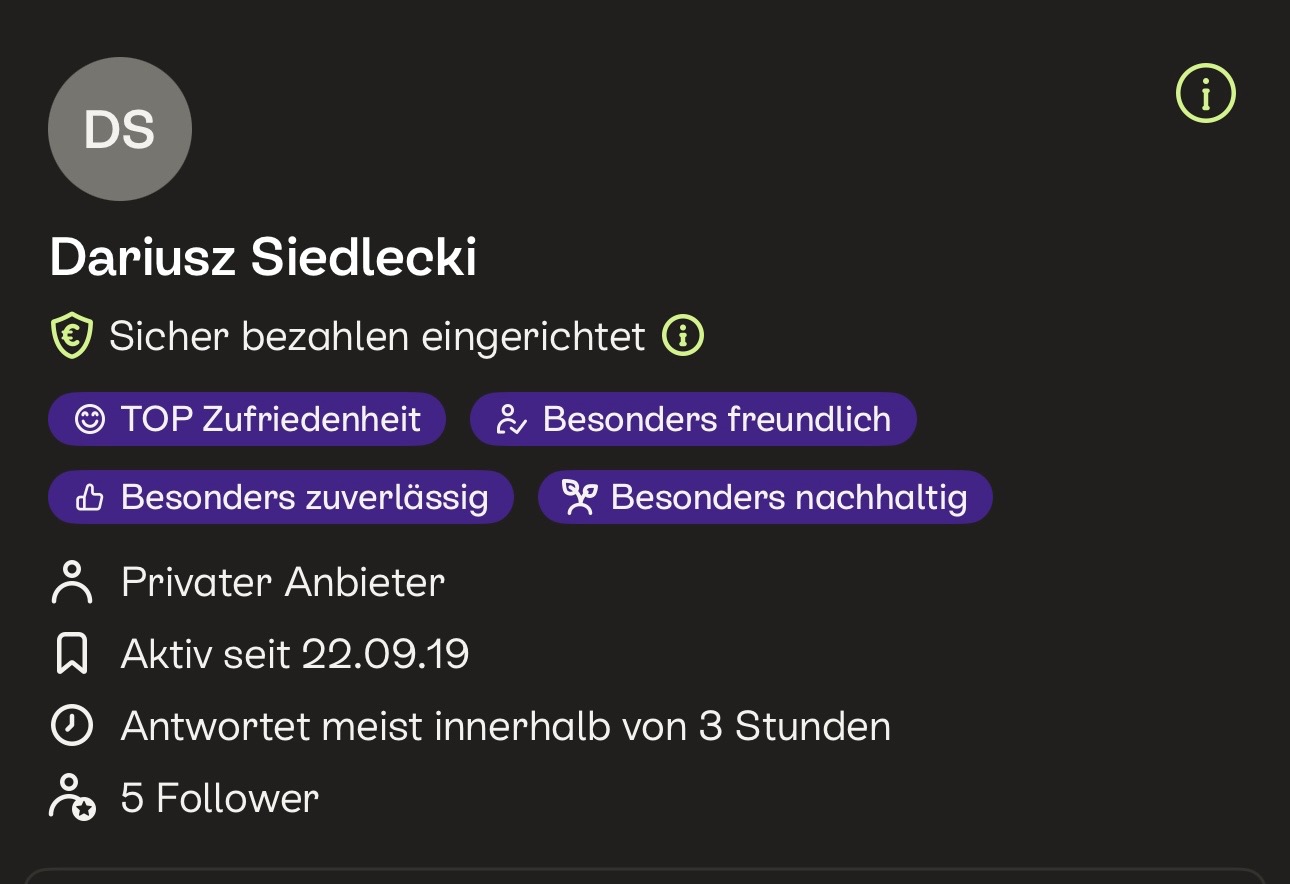Tap the Sicher bezahlen eingerichtet label
The height and width of the screenshot is (884, 1290).
(x=377, y=336)
